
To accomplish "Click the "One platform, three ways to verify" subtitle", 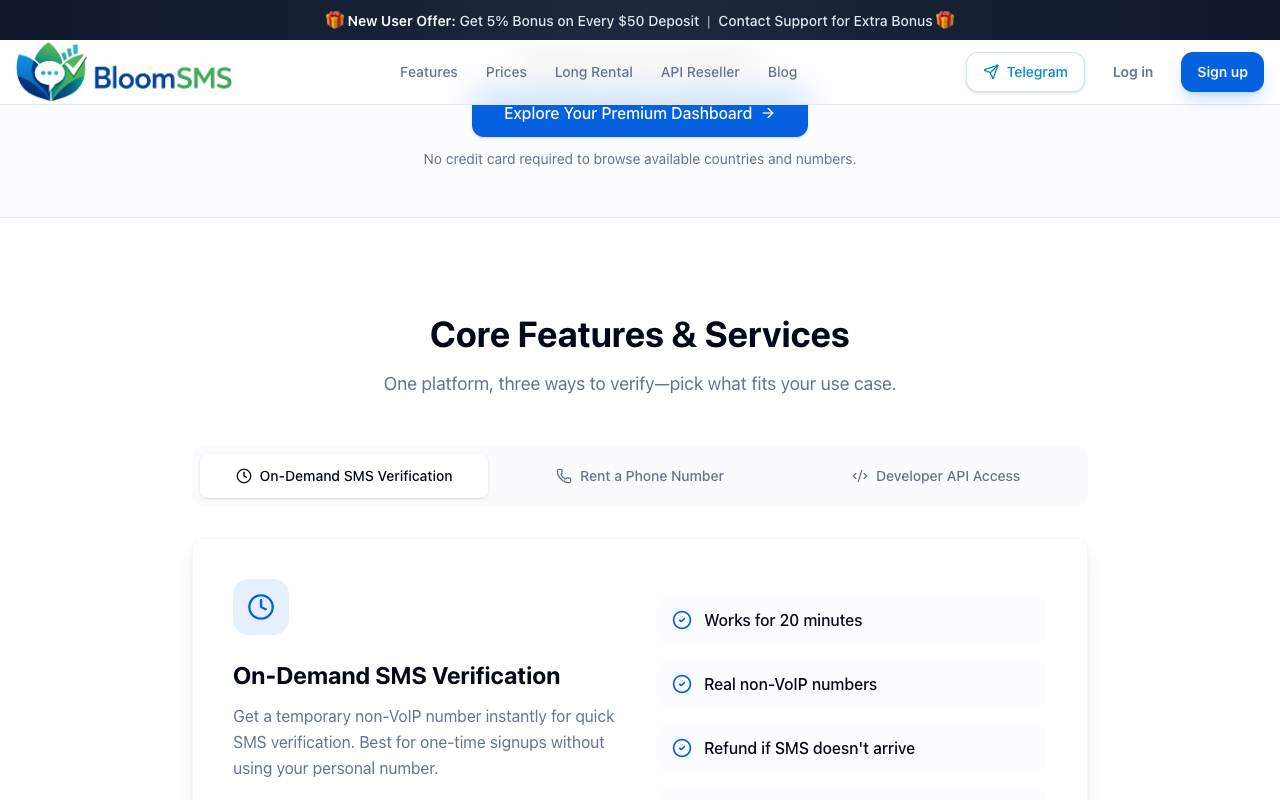I will (640, 384).
